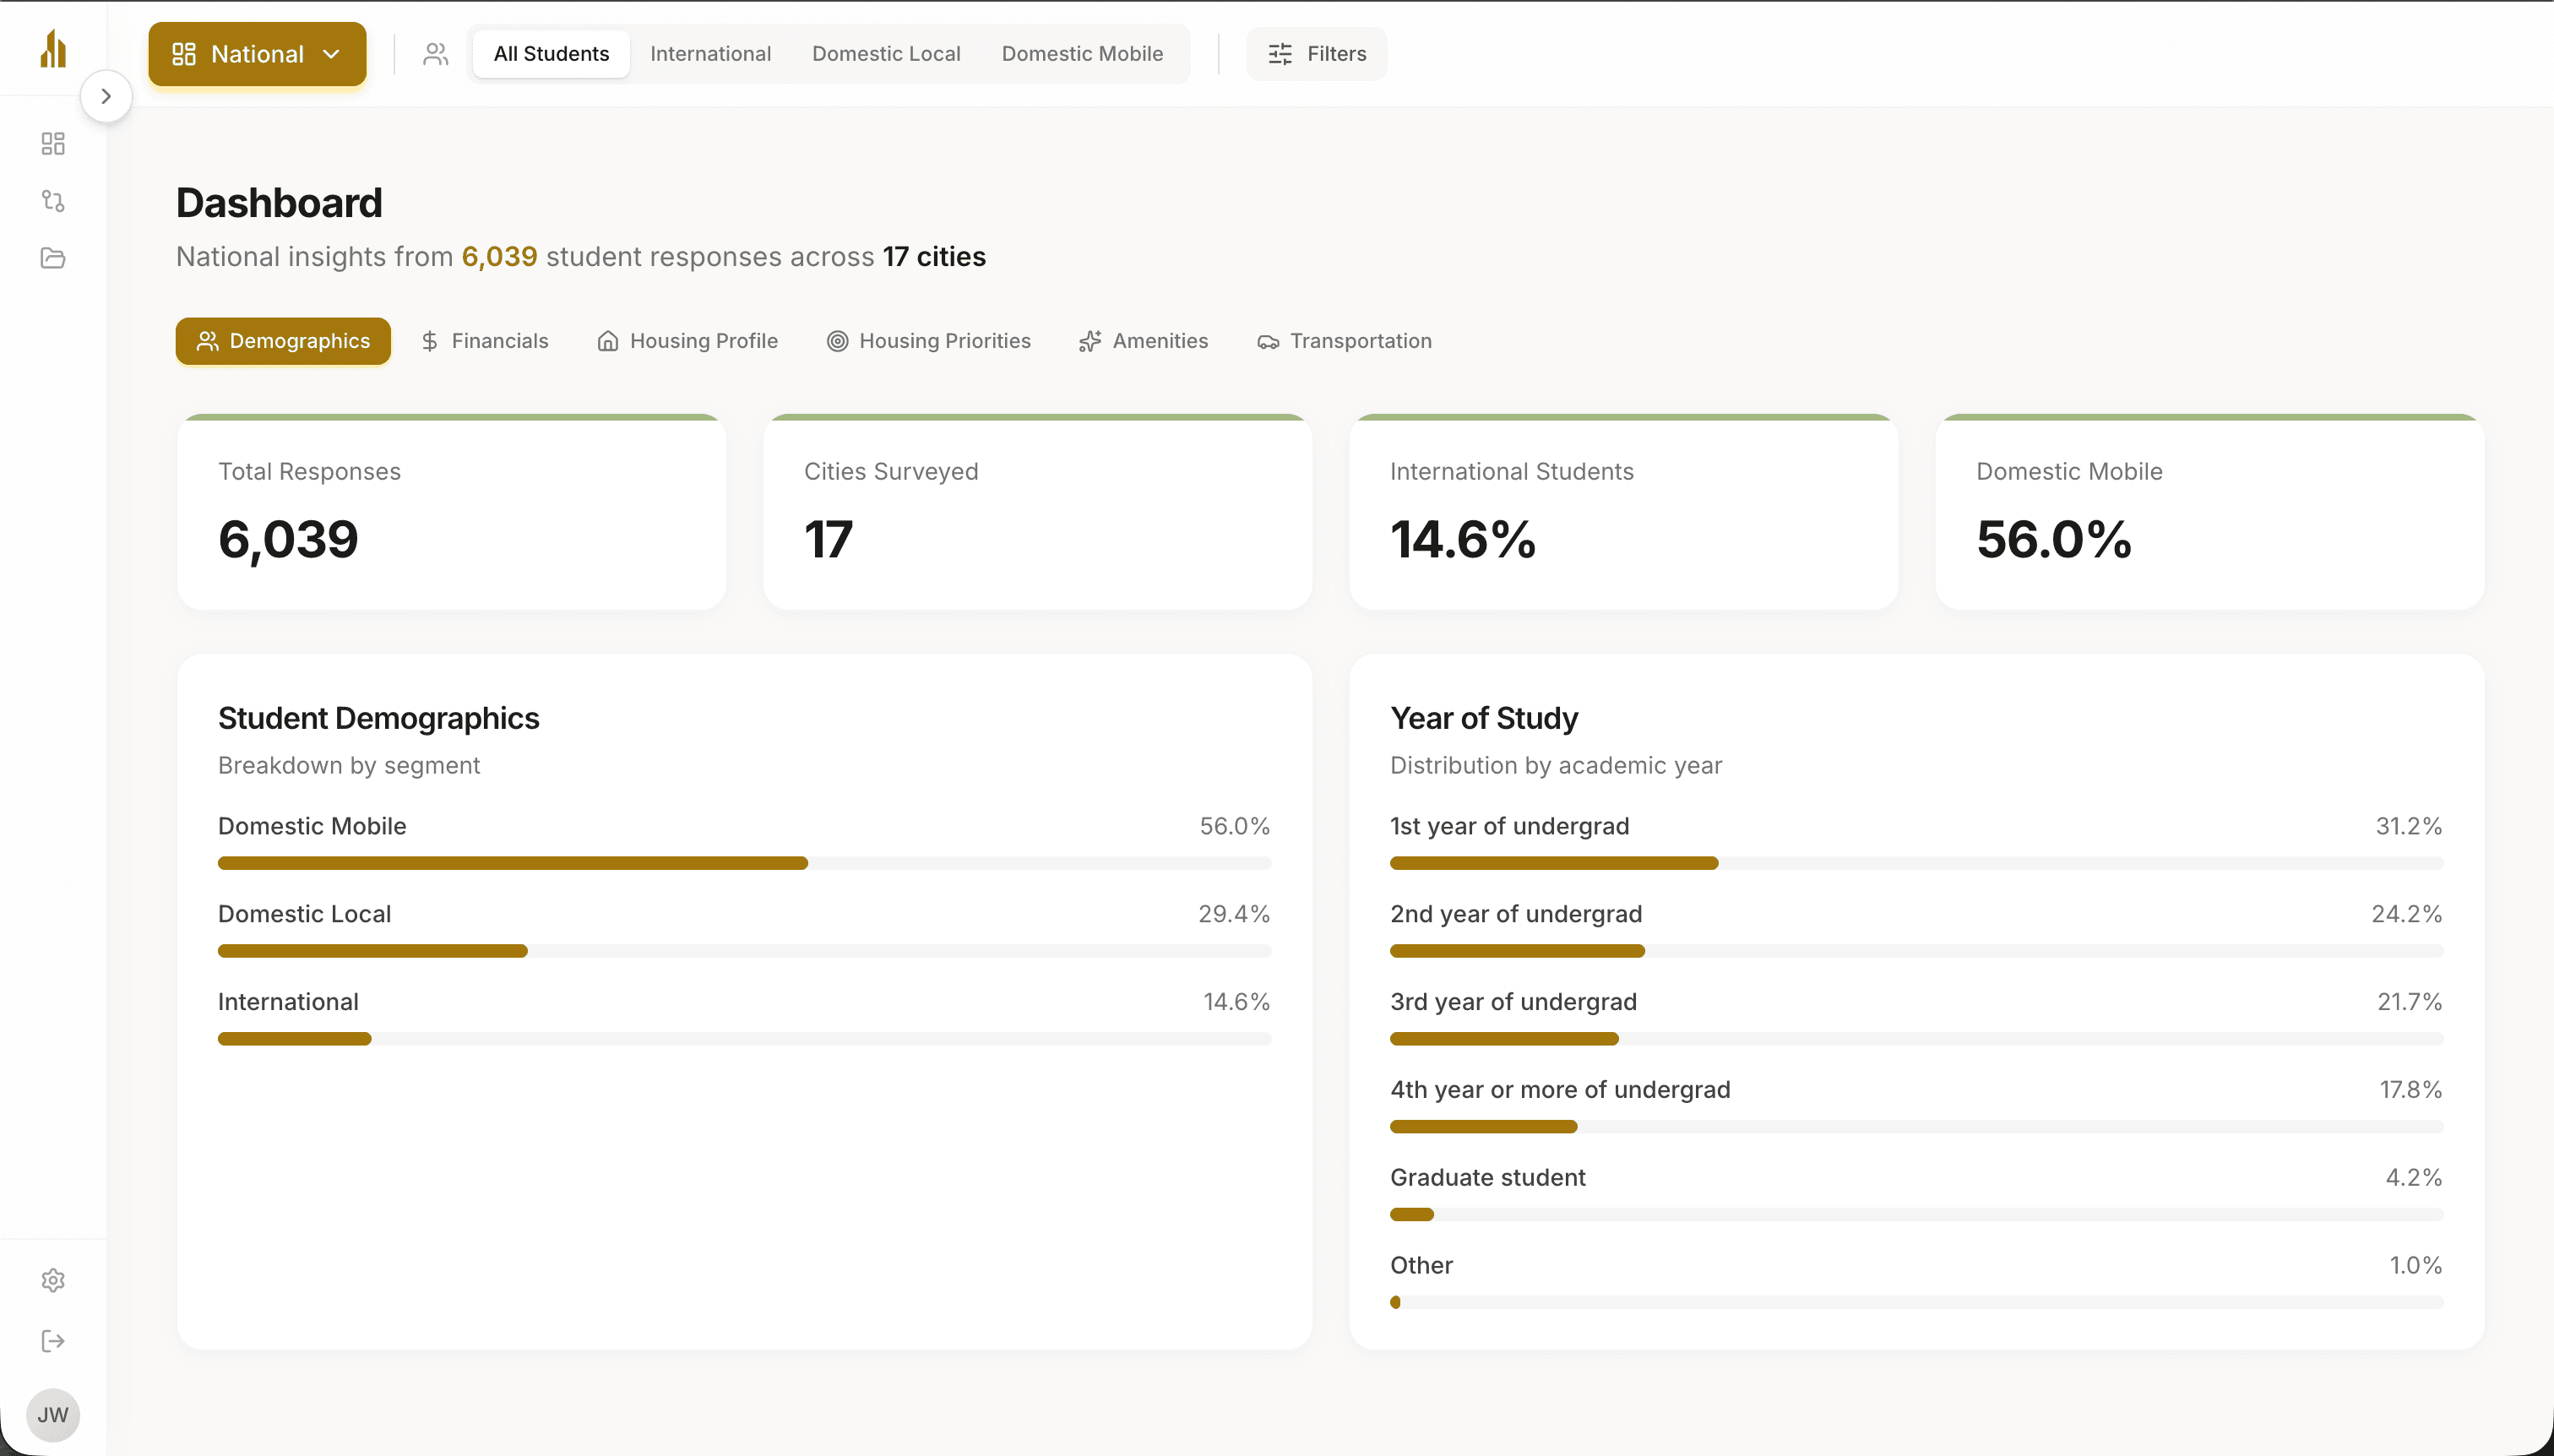The width and height of the screenshot is (2554, 1456).
Task: Open the National scope dropdown
Action: click(x=256, y=54)
